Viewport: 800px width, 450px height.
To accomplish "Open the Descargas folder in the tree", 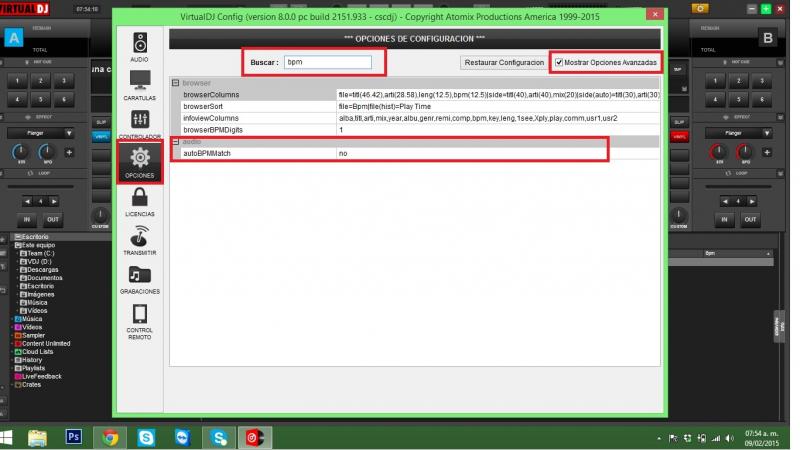I will click(39, 269).
